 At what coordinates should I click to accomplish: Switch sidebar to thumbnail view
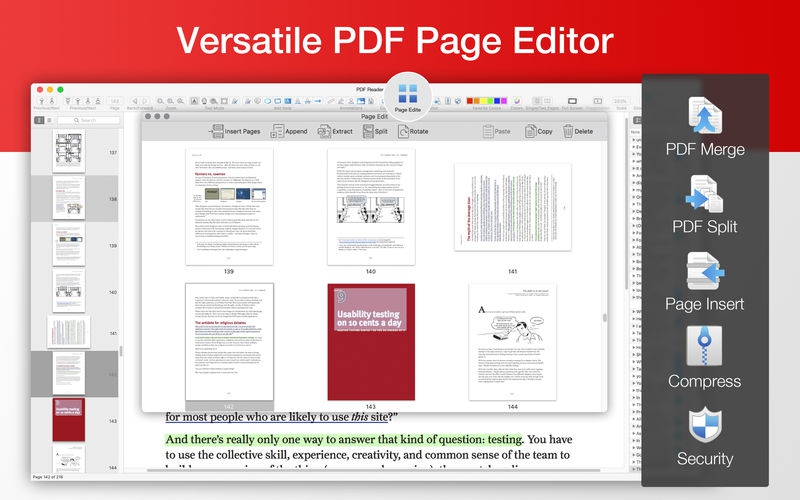tap(39, 120)
